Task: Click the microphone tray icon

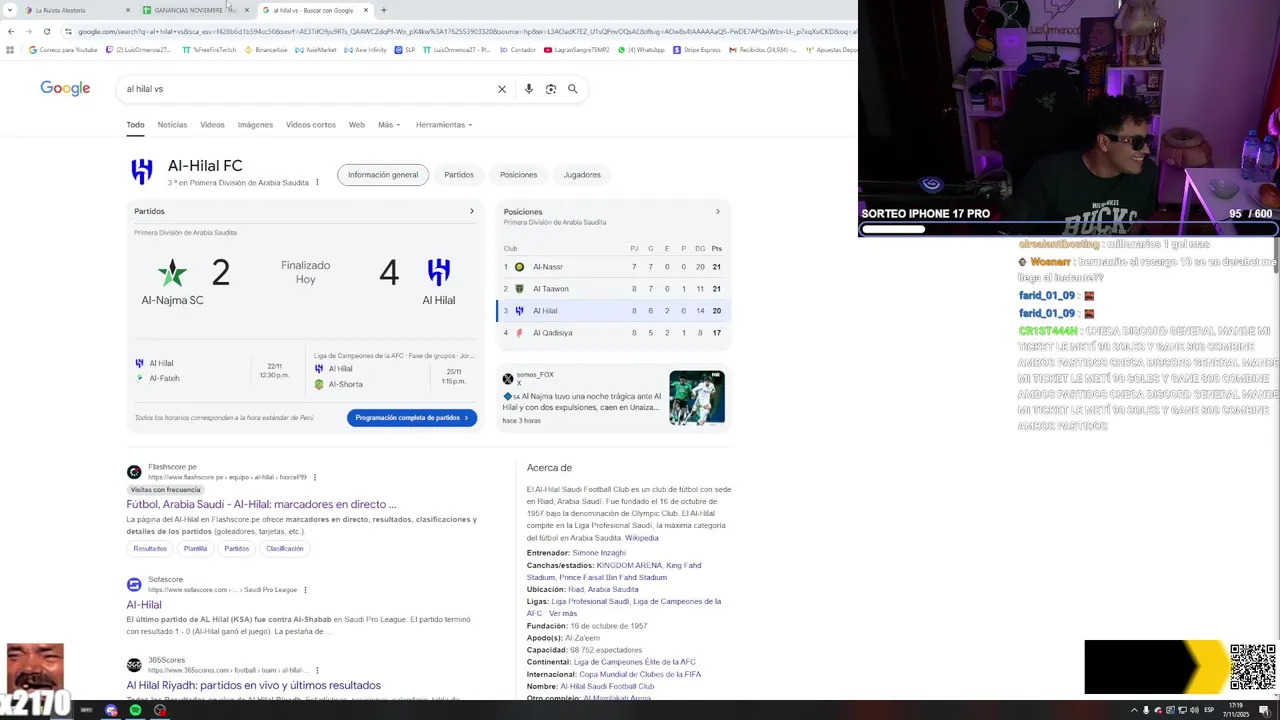Action: coord(1146,710)
